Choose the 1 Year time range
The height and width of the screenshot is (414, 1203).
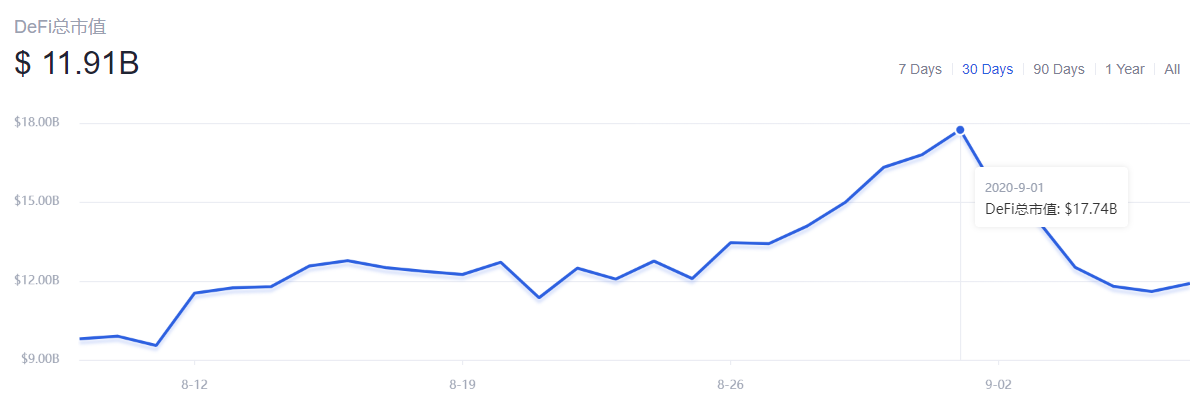1124,69
